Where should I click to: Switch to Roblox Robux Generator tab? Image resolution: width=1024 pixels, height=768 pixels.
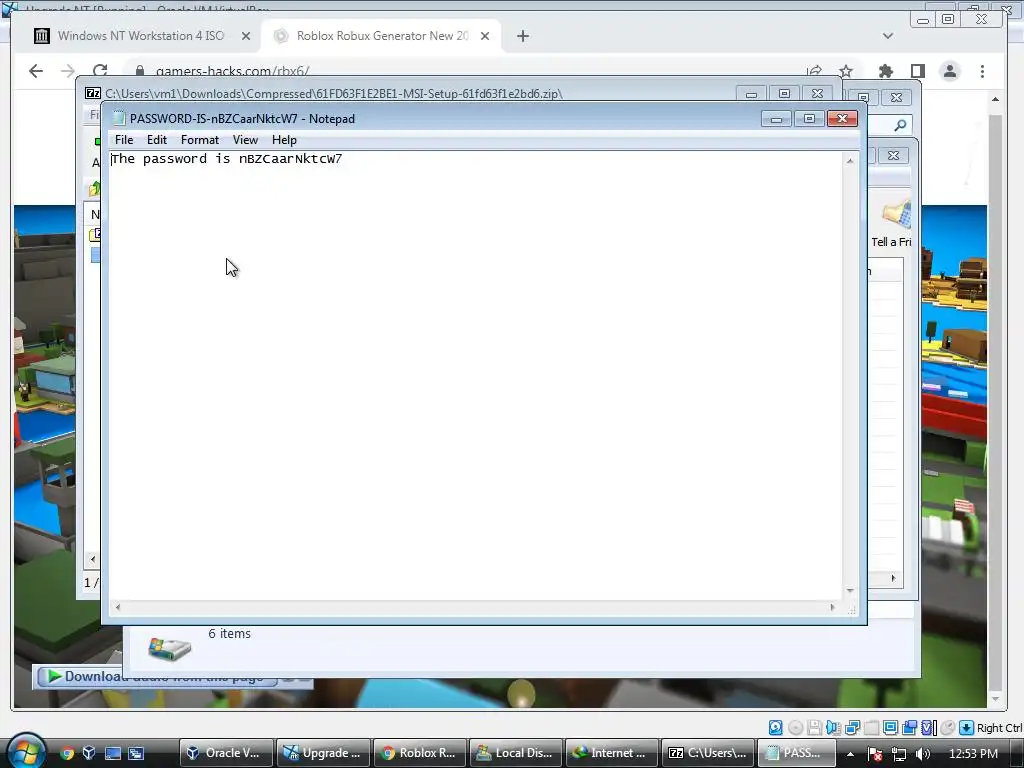(383, 36)
